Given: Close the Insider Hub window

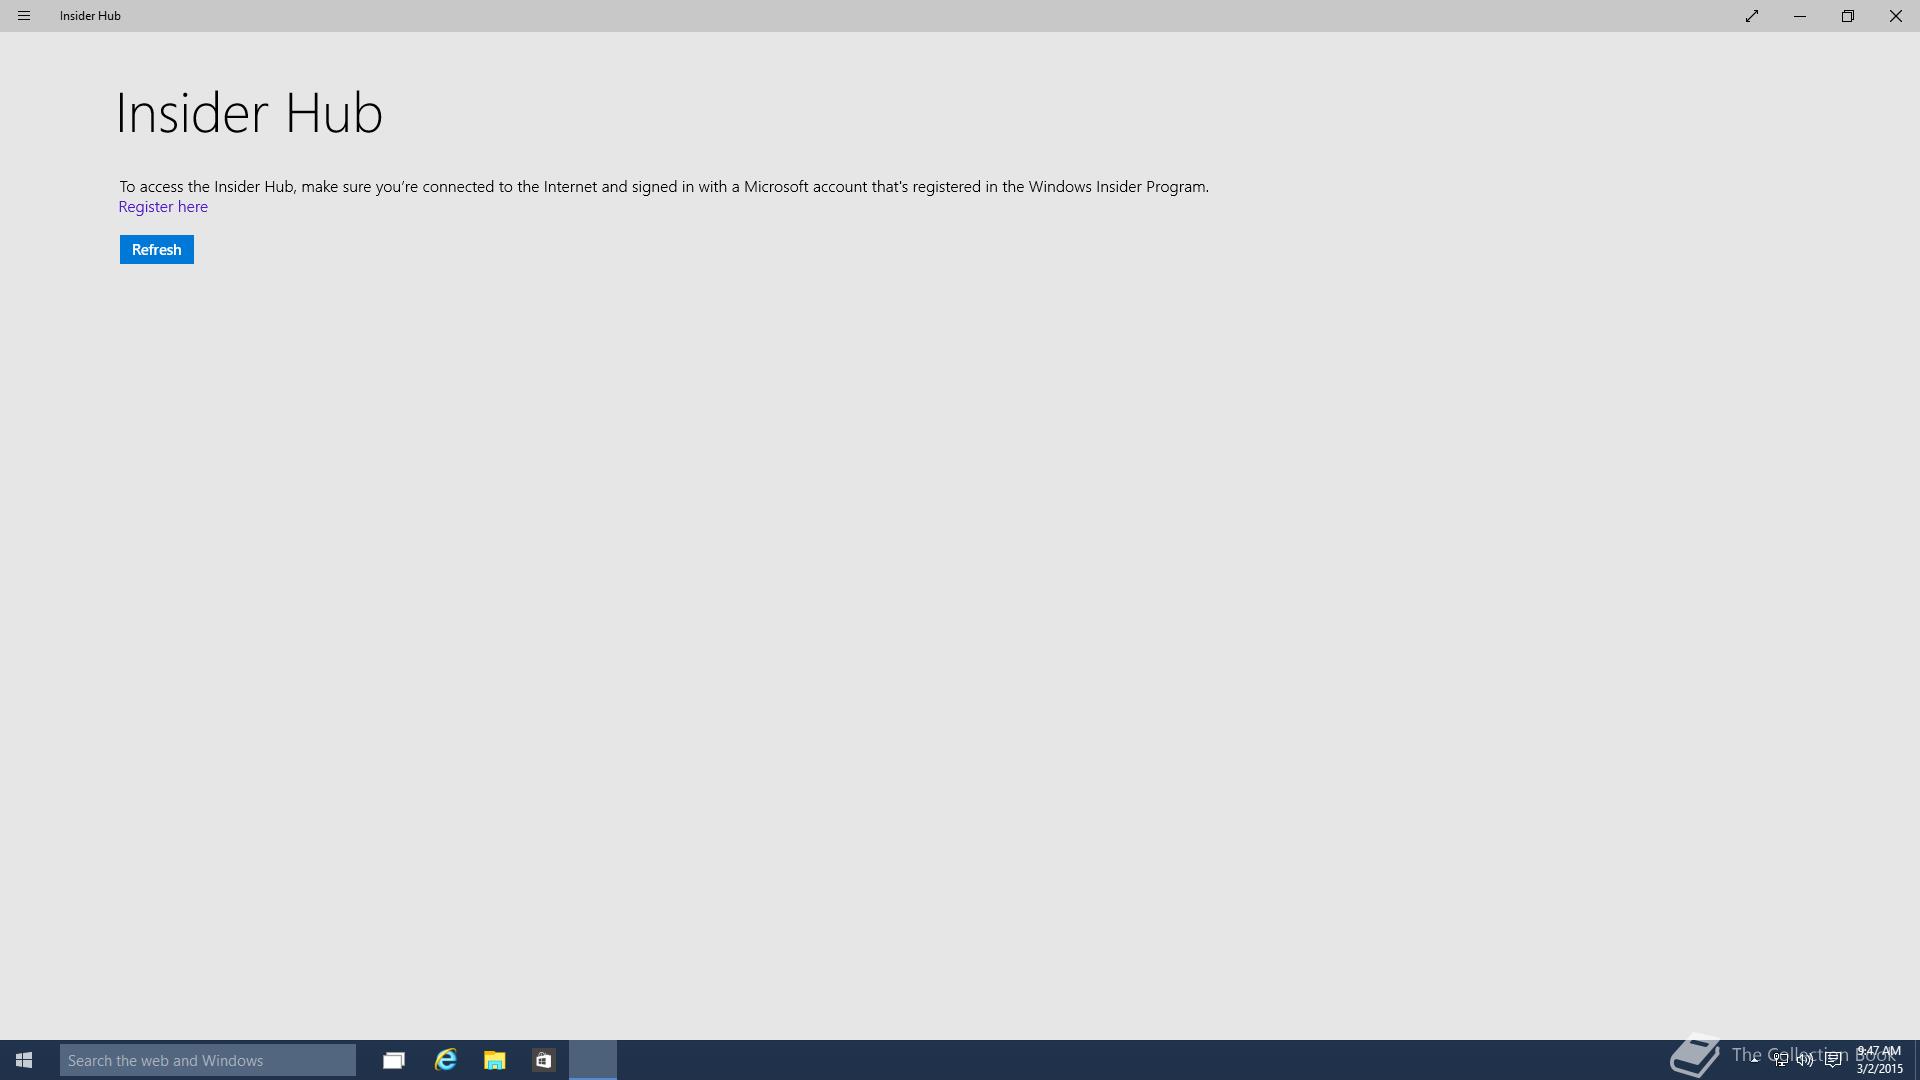Looking at the screenshot, I should 1895,16.
